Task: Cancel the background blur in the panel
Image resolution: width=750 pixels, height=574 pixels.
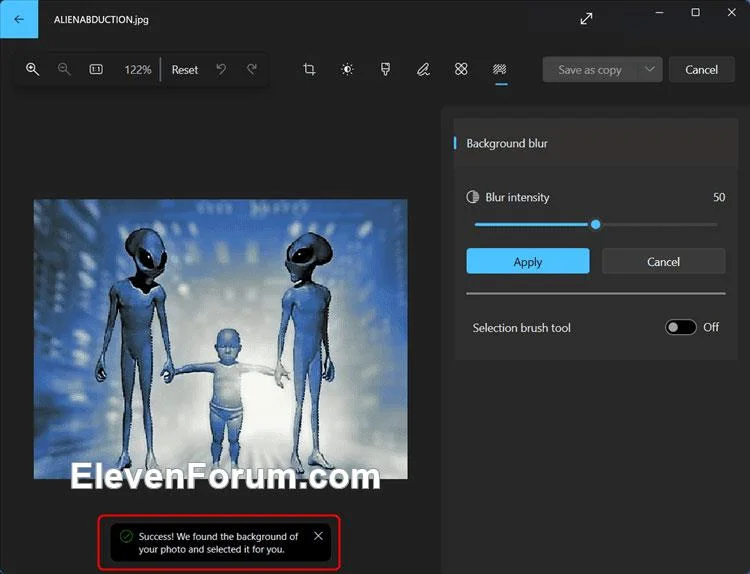Action: pos(663,262)
